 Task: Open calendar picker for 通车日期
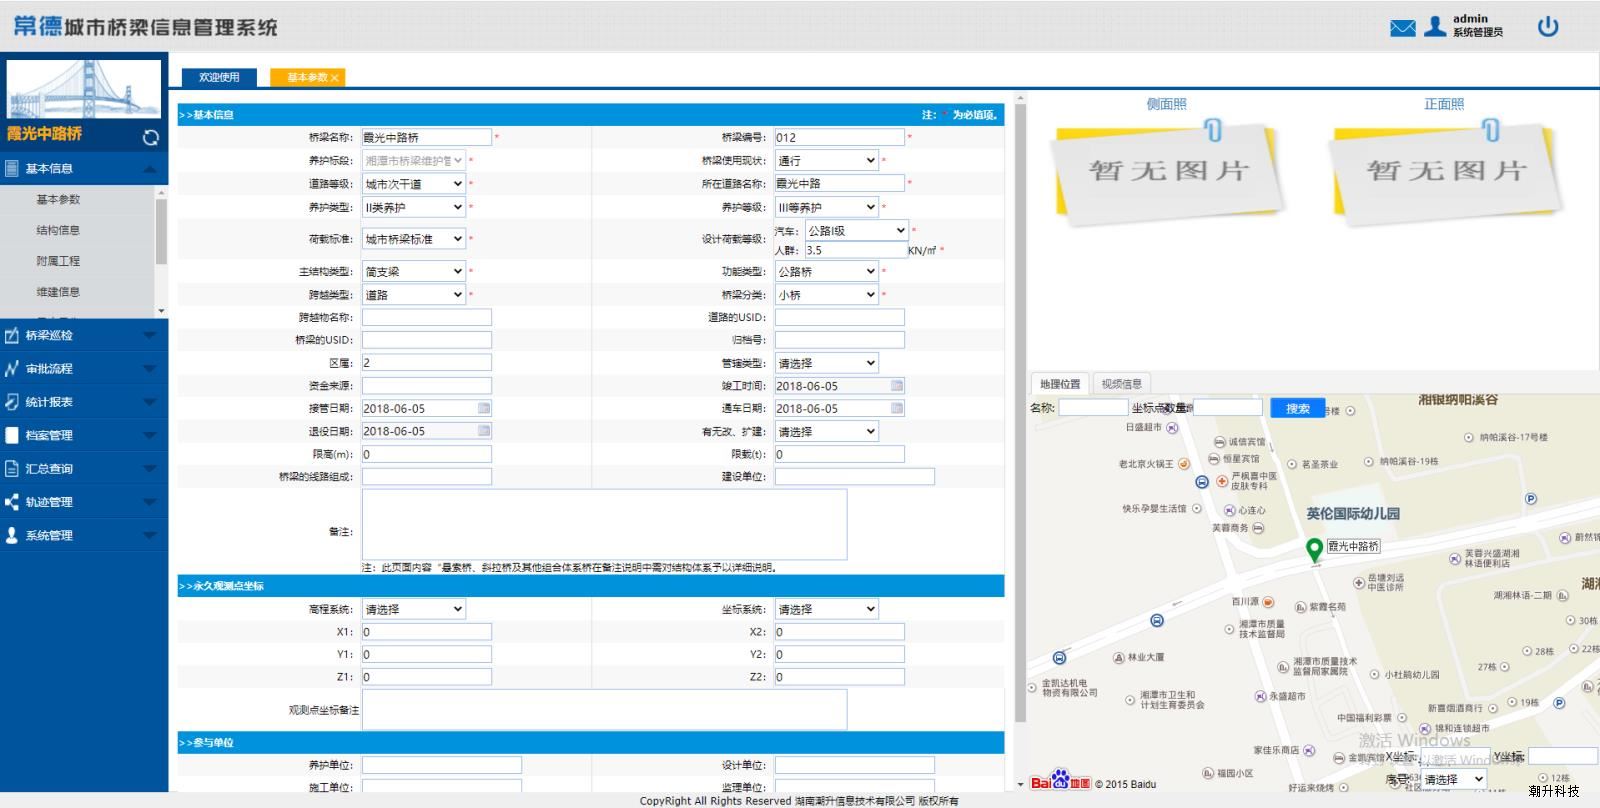click(897, 408)
